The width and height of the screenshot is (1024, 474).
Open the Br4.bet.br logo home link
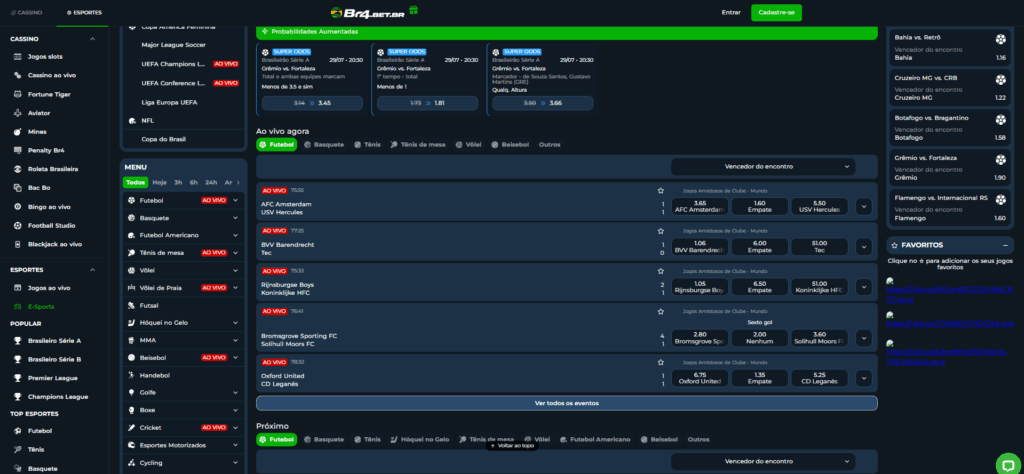point(368,12)
